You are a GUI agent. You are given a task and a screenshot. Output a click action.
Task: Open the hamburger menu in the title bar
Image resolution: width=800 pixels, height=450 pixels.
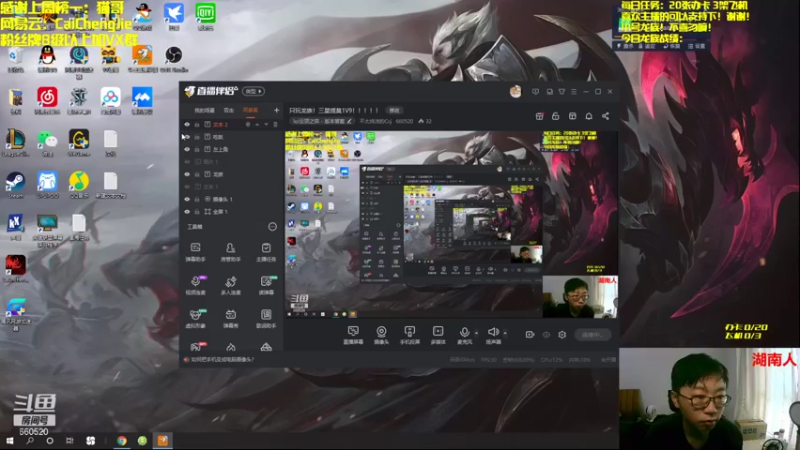click(574, 92)
